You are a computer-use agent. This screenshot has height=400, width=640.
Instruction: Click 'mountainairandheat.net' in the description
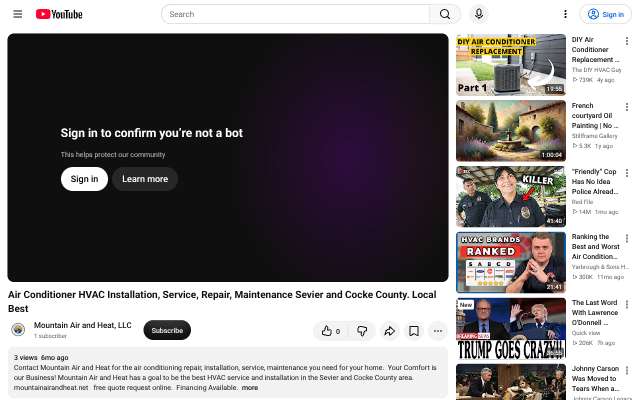point(51,388)
